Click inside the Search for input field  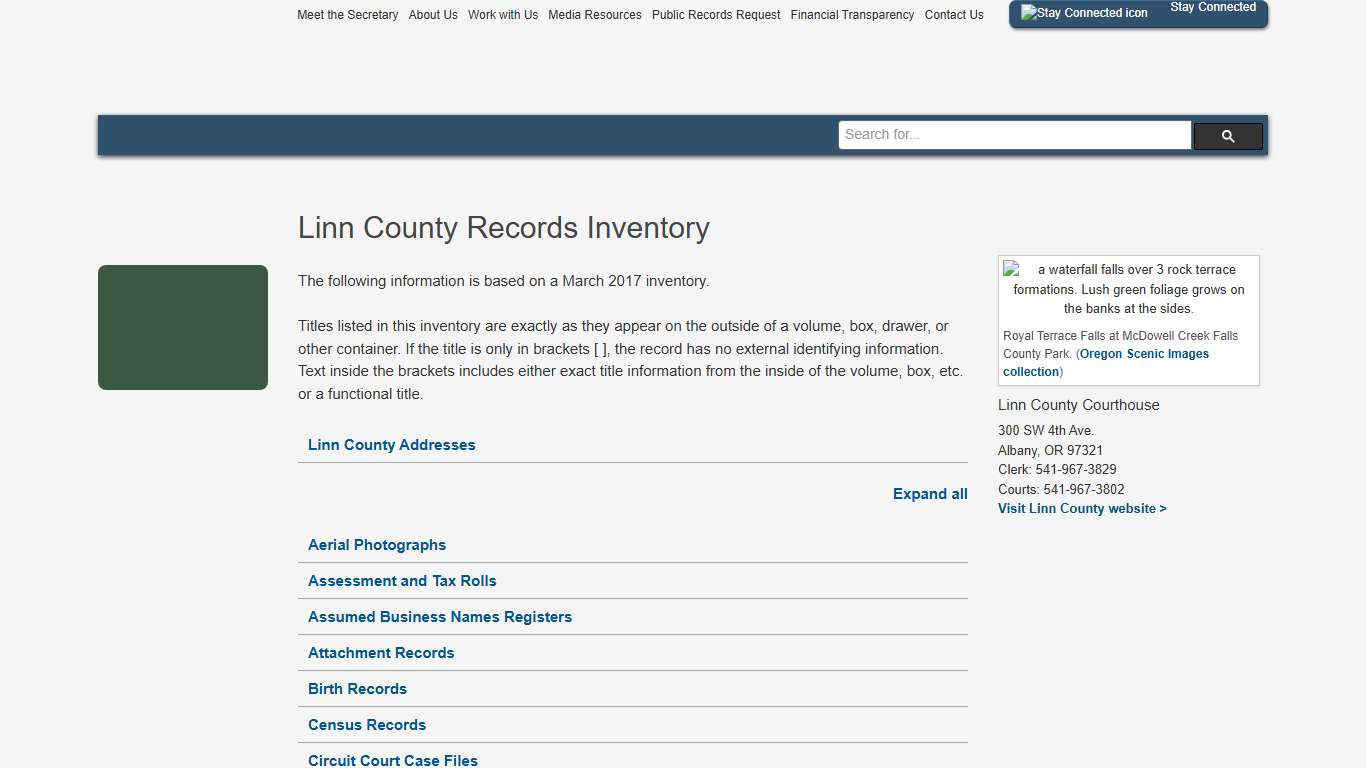[x=1014, y=134]
